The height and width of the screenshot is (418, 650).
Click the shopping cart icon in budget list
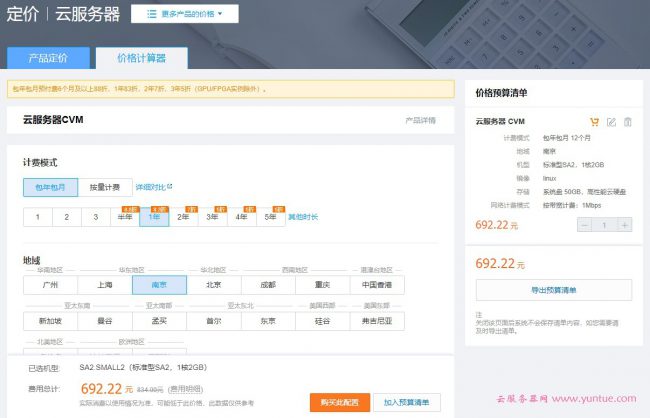coord(595,122)
